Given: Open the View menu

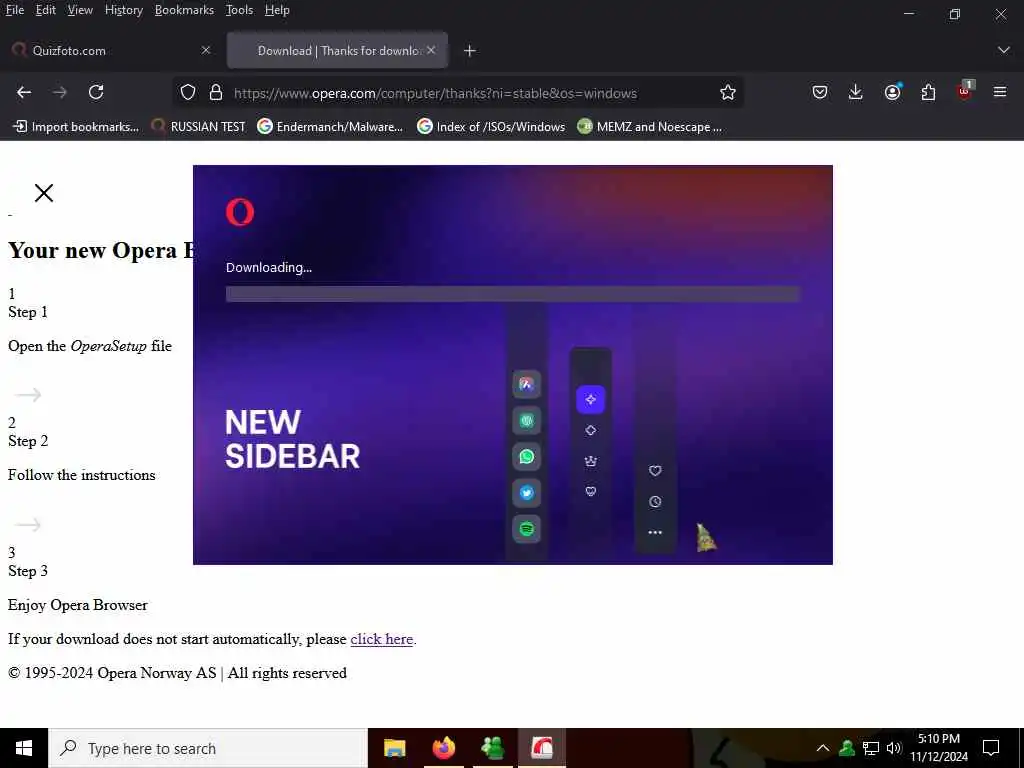Looking at the screenshot, I should 80,10.
